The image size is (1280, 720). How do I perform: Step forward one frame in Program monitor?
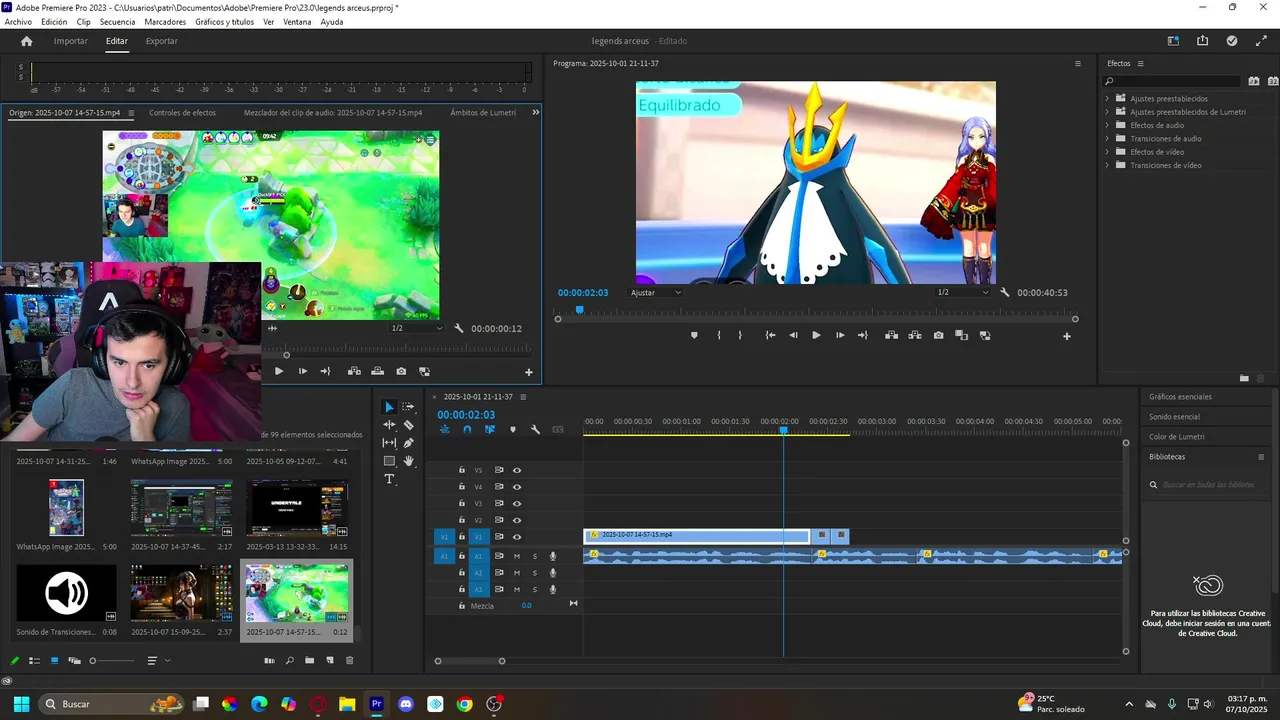coord(839,335)
